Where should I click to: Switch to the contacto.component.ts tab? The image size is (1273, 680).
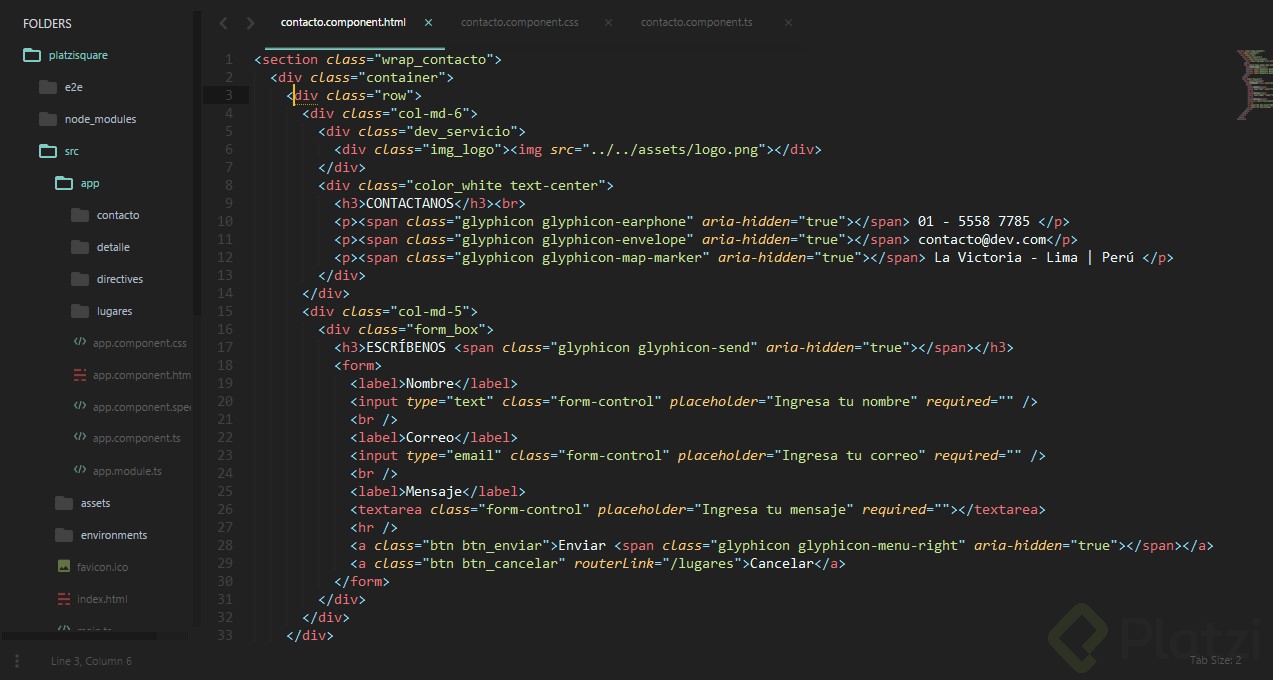coord(696,21)
